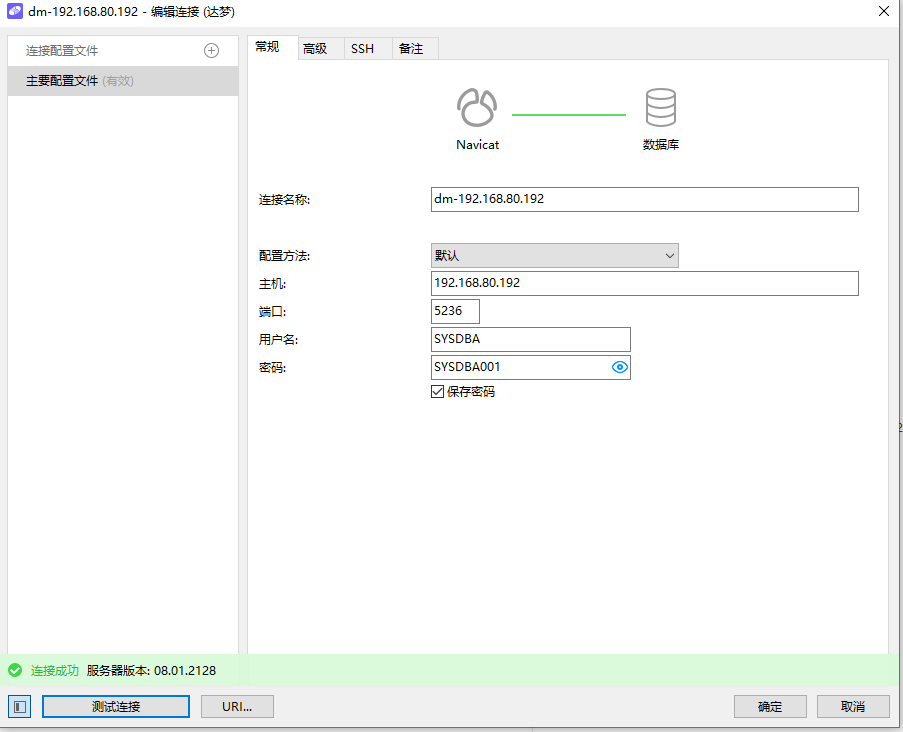Switch to the 高级 tab
The width and height of the screenshot is (903, 732).
pyautogui.click(x=315, y=48)
